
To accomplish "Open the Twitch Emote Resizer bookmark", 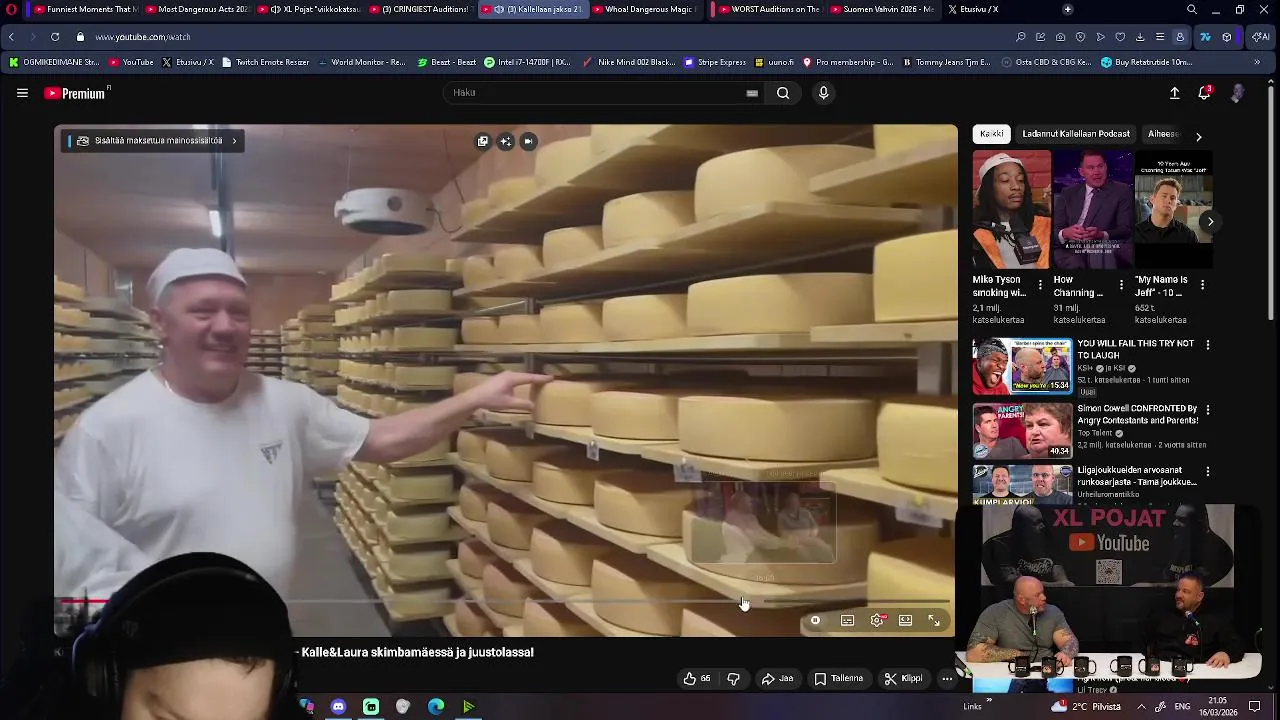I will coord(265,62).
